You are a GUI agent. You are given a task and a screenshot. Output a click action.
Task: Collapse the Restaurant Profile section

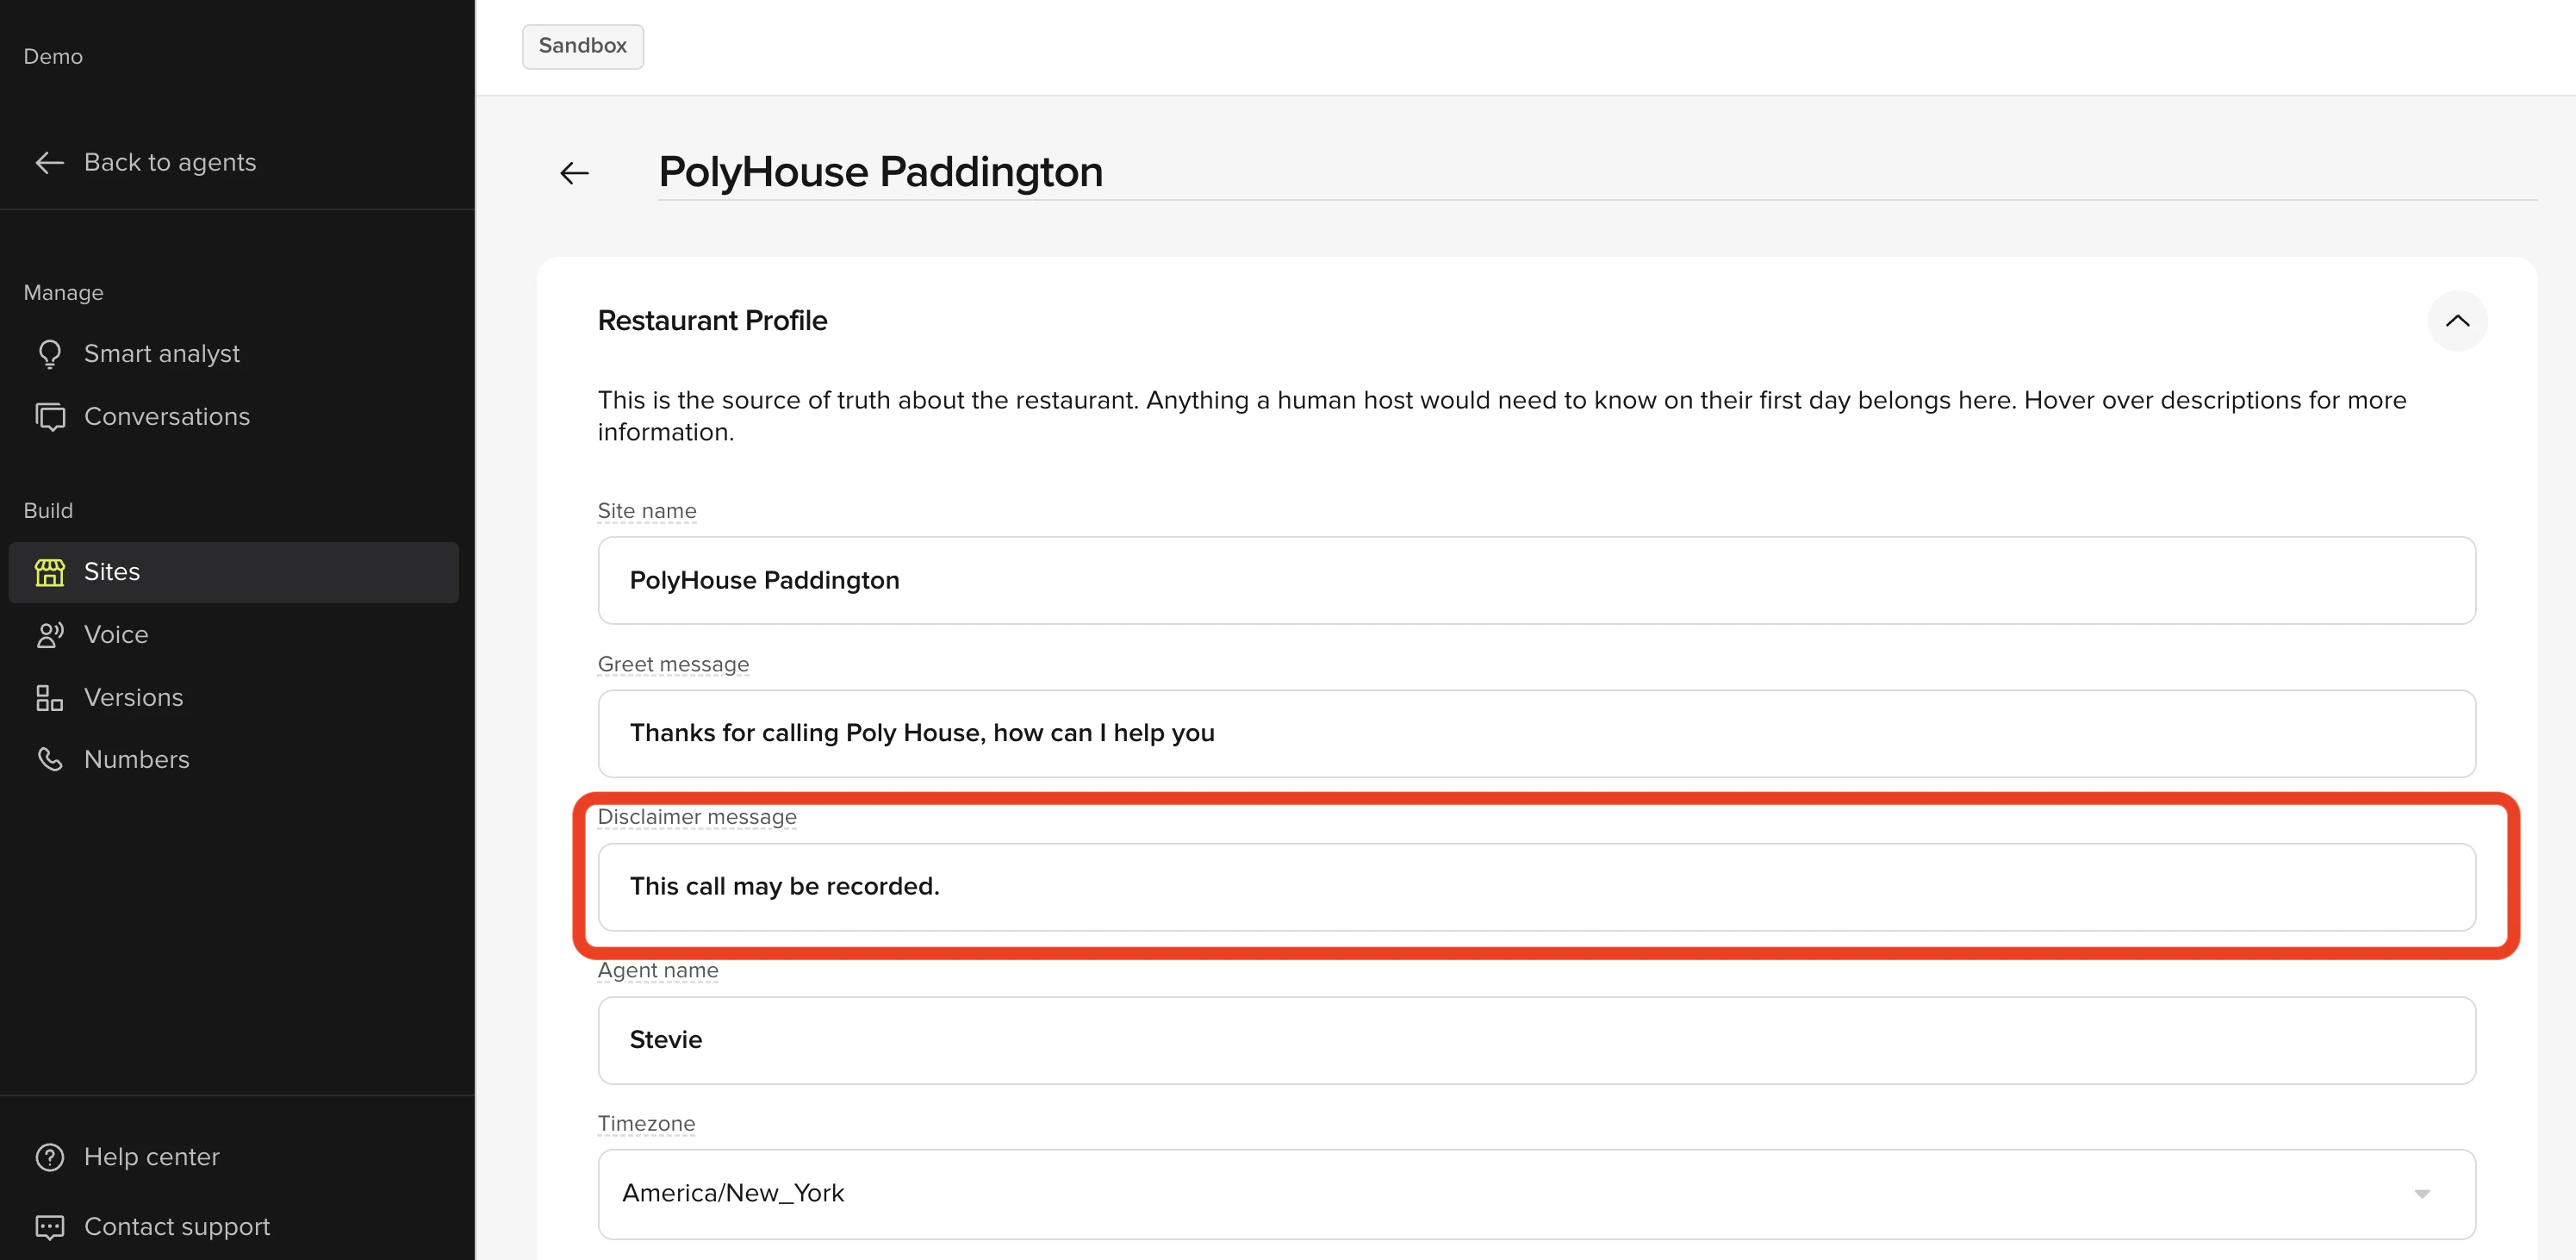click(x=2456, y=321)
